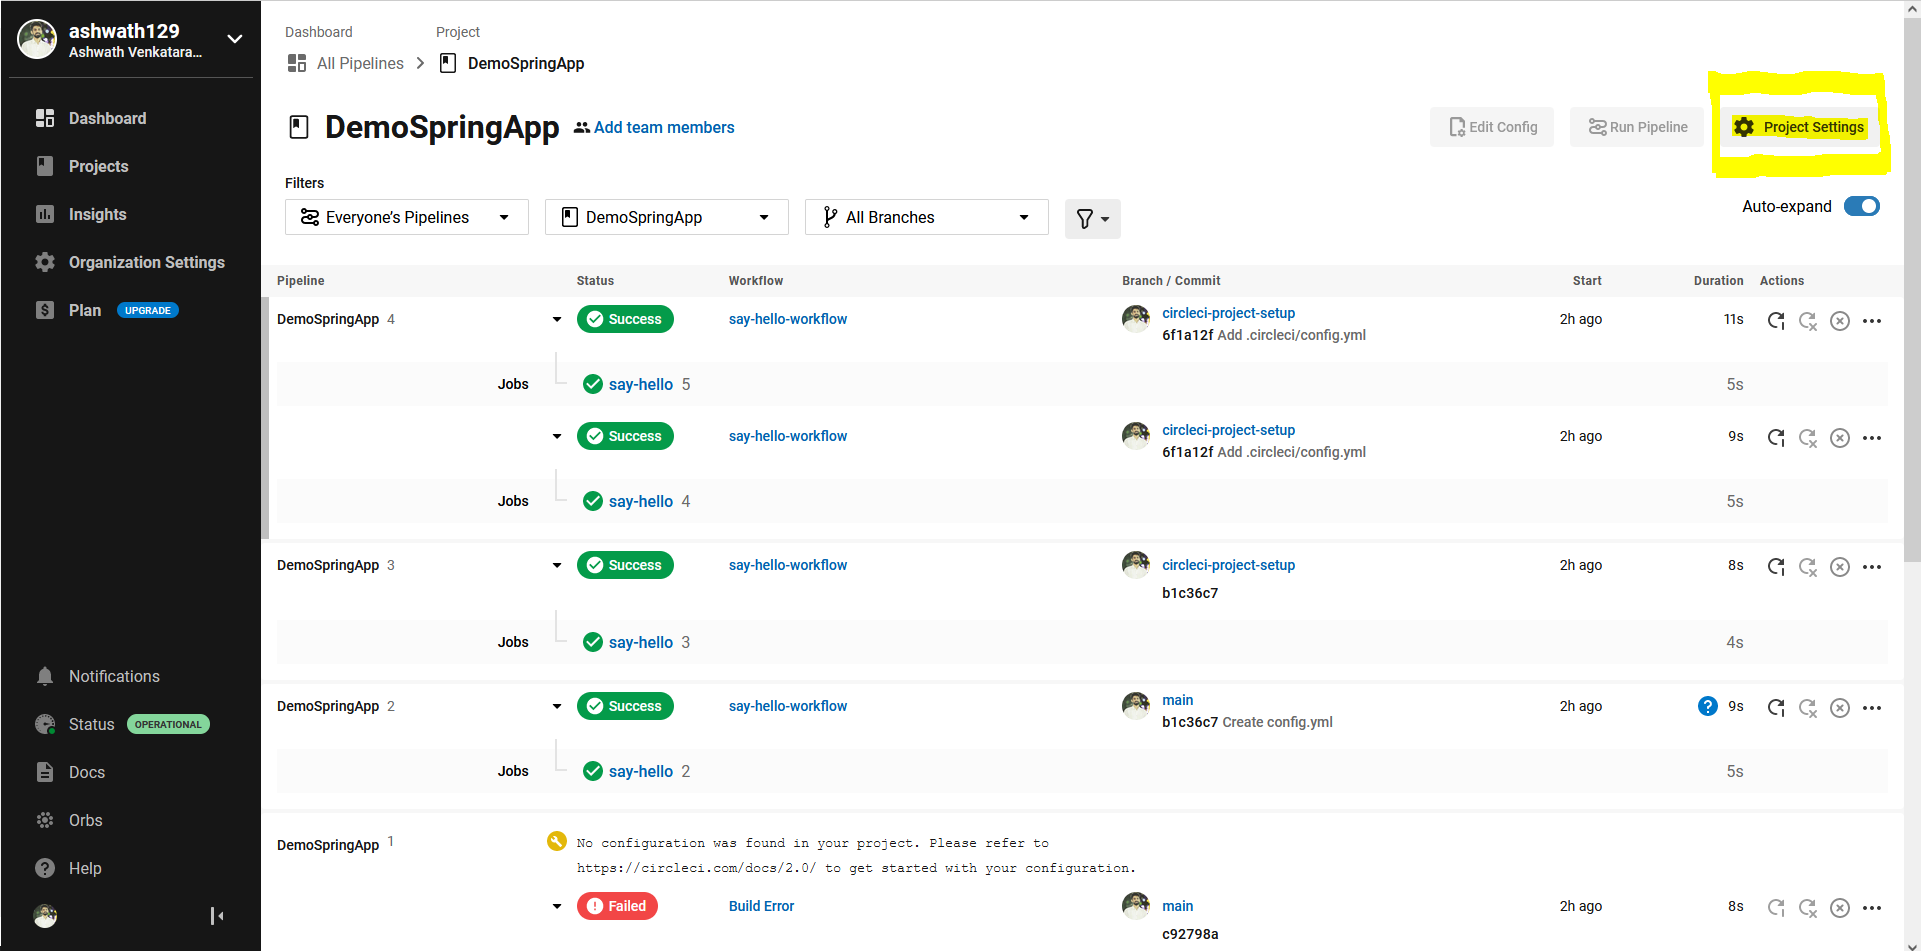Click cancel workflow icon for pipeline 3

point(1839,567)
